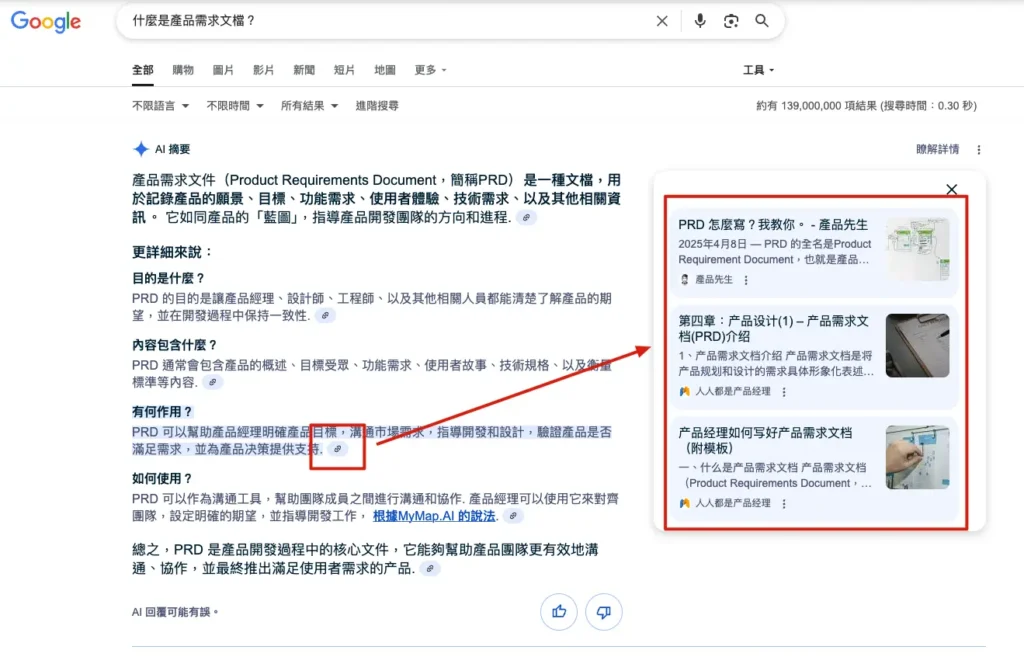Open three-dot menu for 產品先生 source
Screen dimensions: 1024x657
(x=746, y=280)
